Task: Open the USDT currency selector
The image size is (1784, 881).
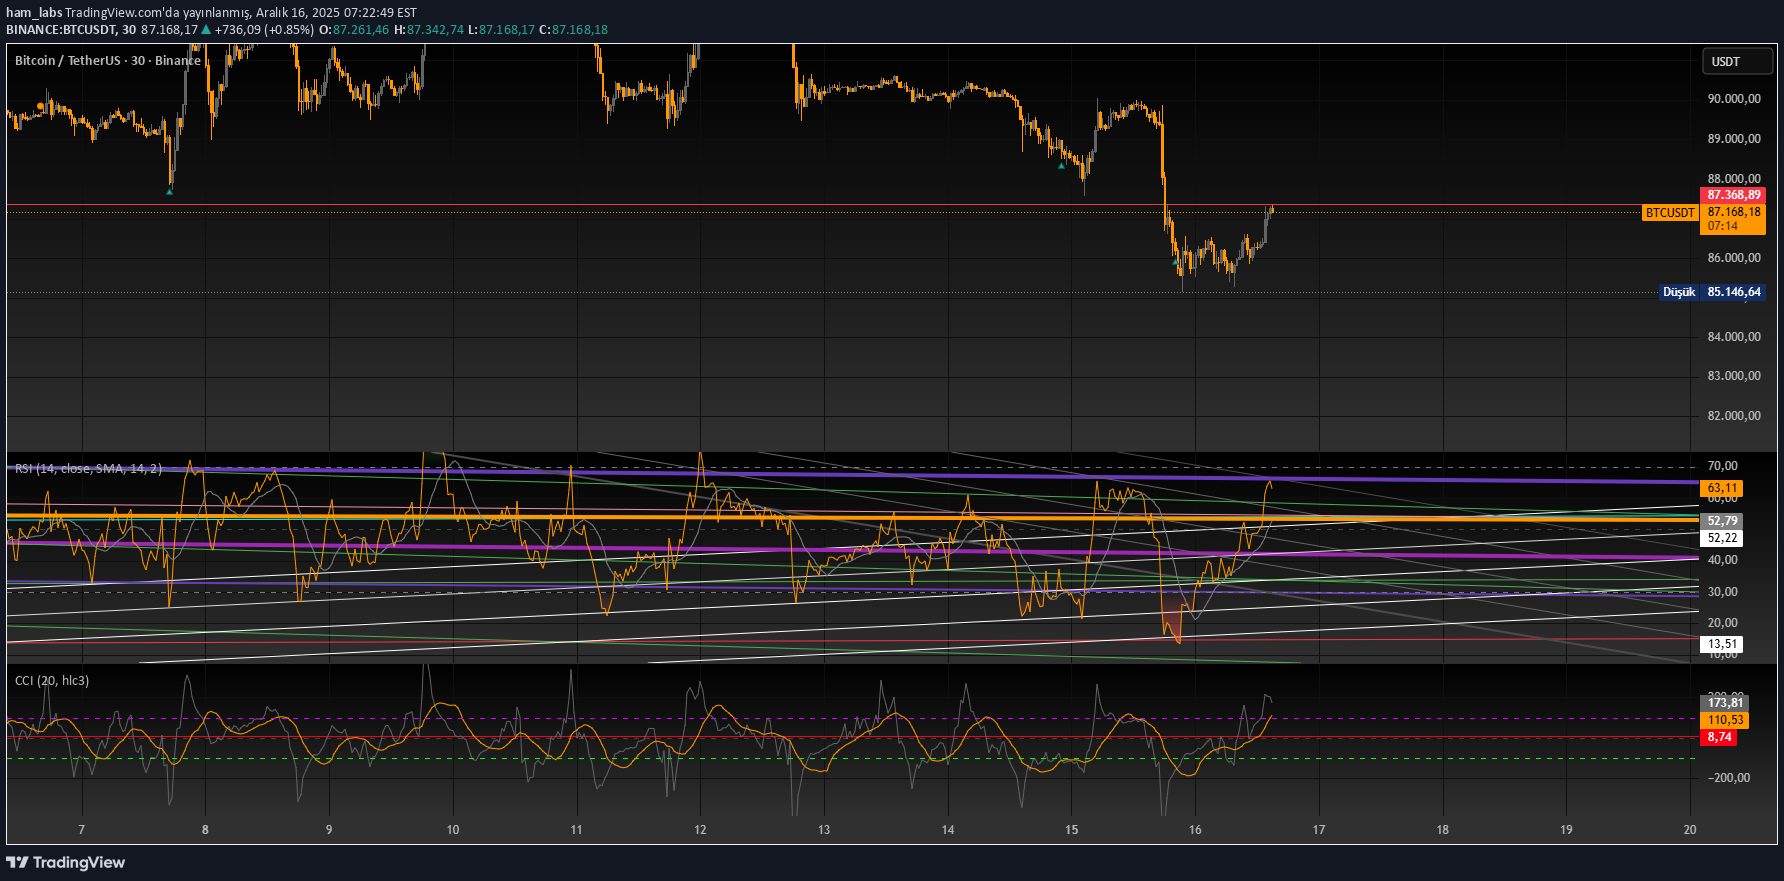Action: [x=1736, y=61]
